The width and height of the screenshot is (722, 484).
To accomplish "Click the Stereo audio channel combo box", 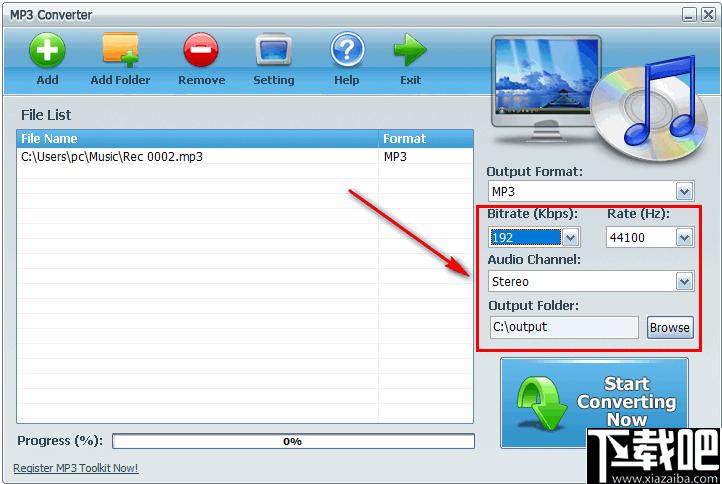I will [x=591, y=281].
